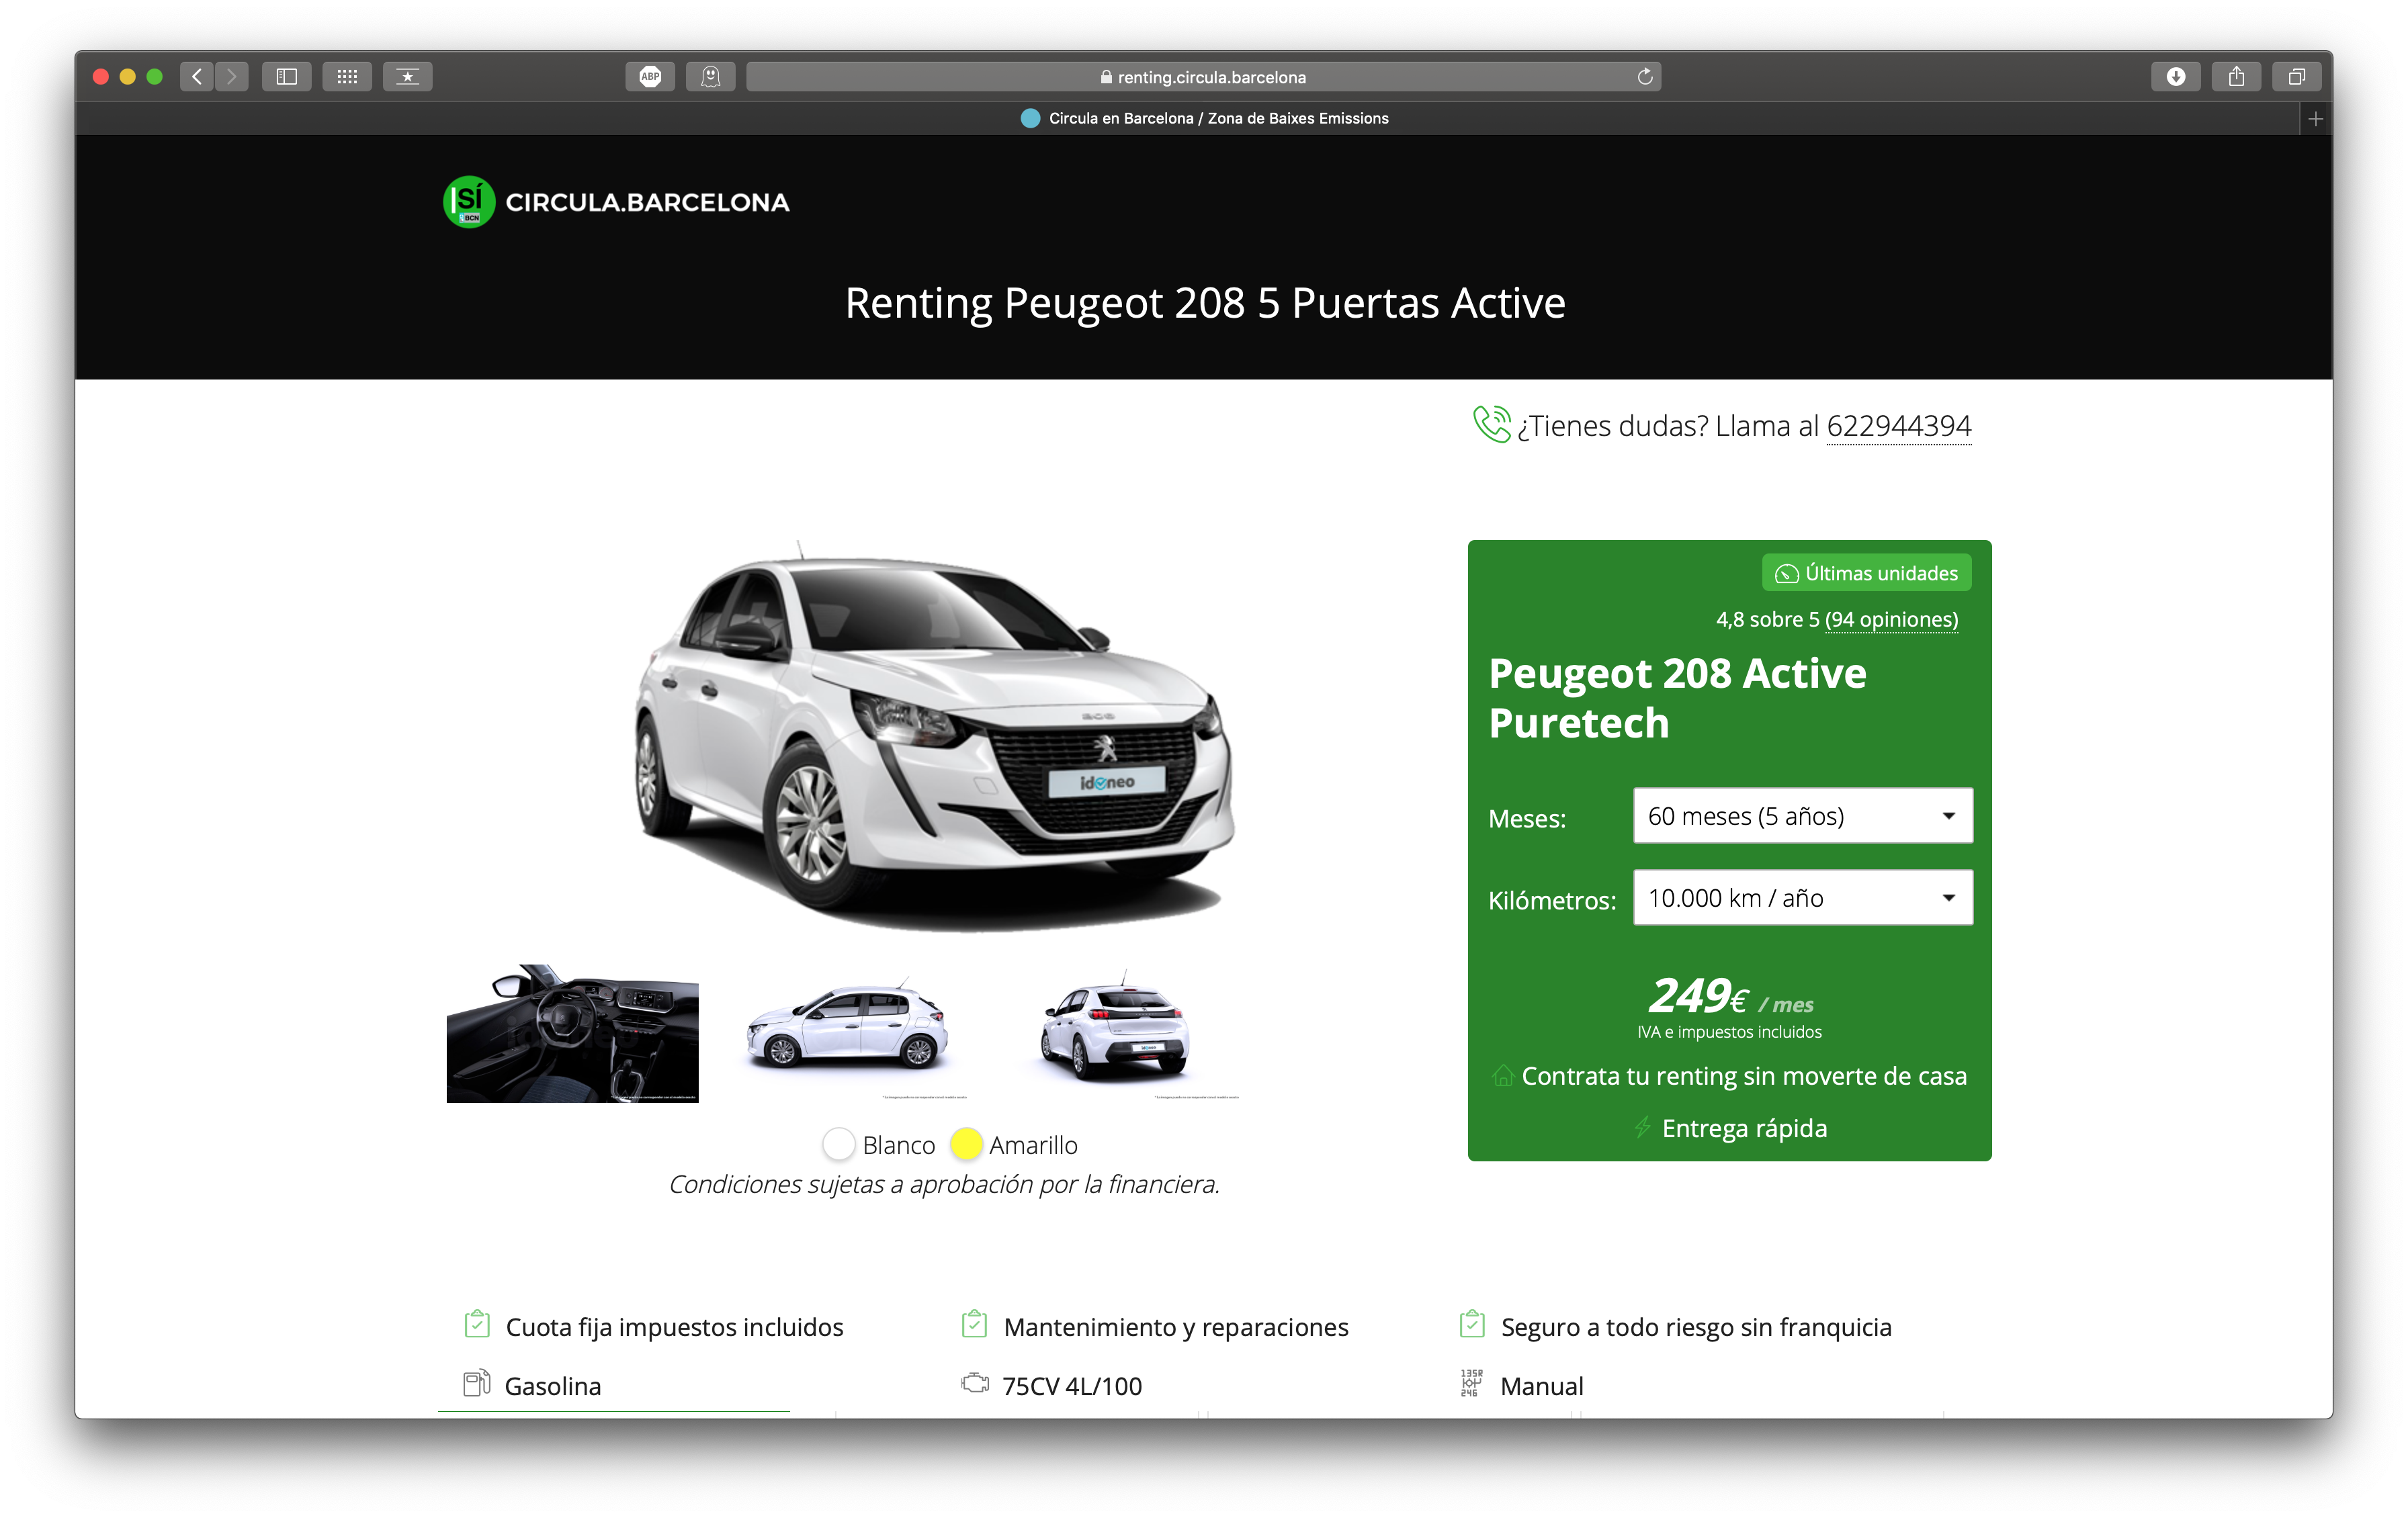Show the bookmarks star button
This screenshot has width=2408, height=1518.
click(x=408, y=77)
